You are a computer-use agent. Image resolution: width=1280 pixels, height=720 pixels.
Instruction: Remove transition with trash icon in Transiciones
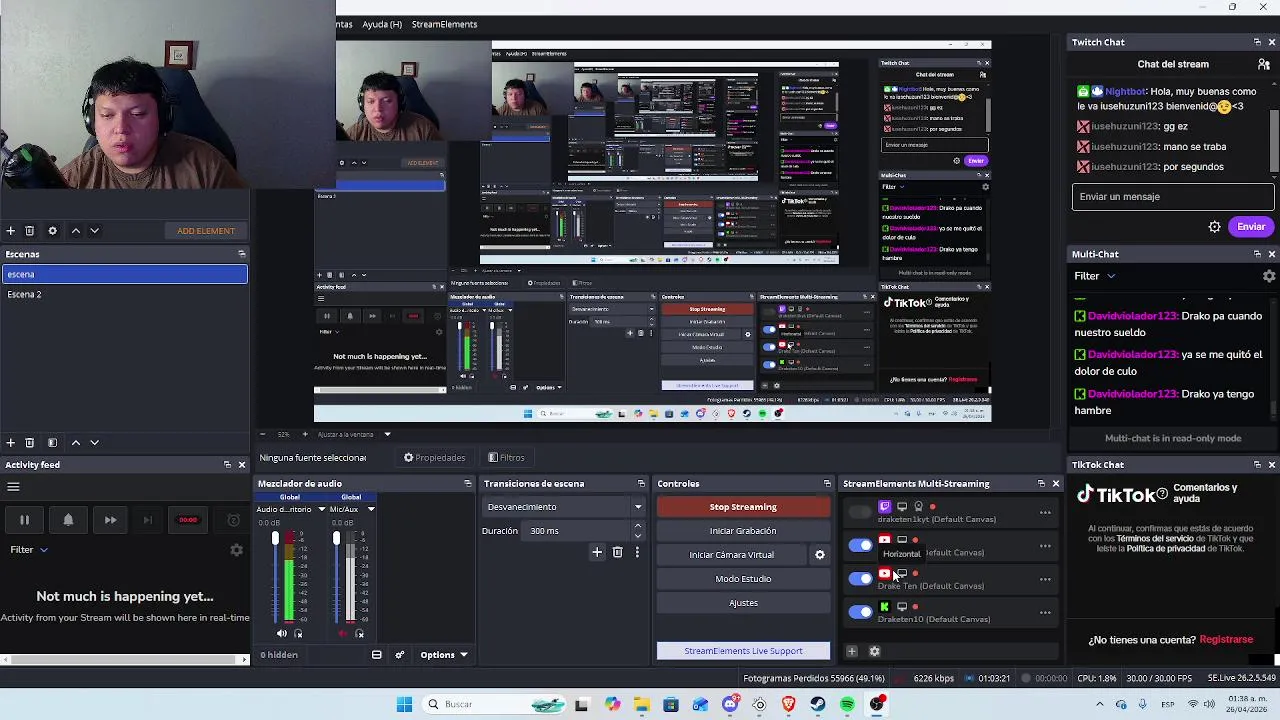tap(617, 552)
